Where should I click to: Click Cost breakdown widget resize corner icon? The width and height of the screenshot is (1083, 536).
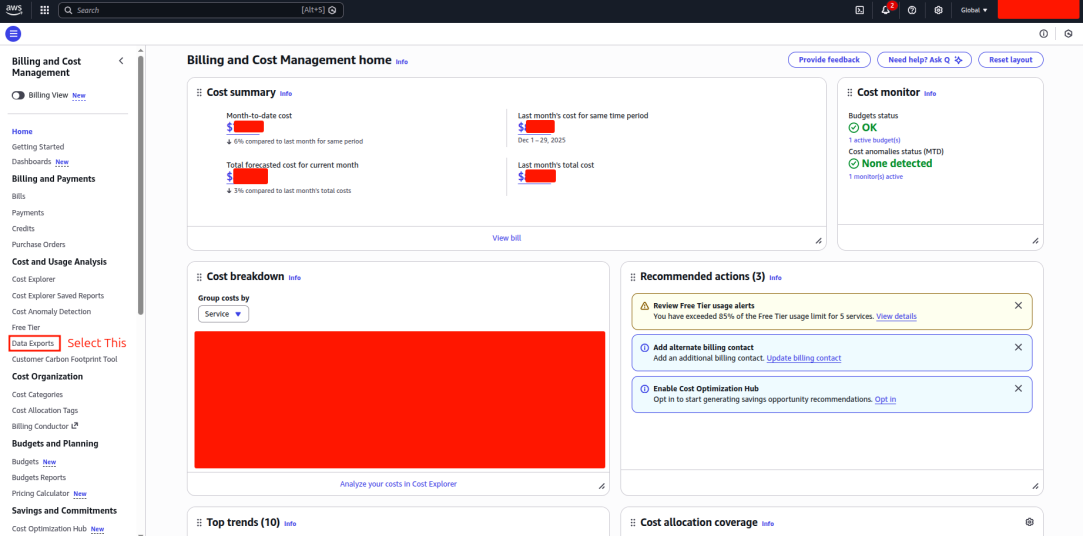pyautogui.click(x=602, y=486)
